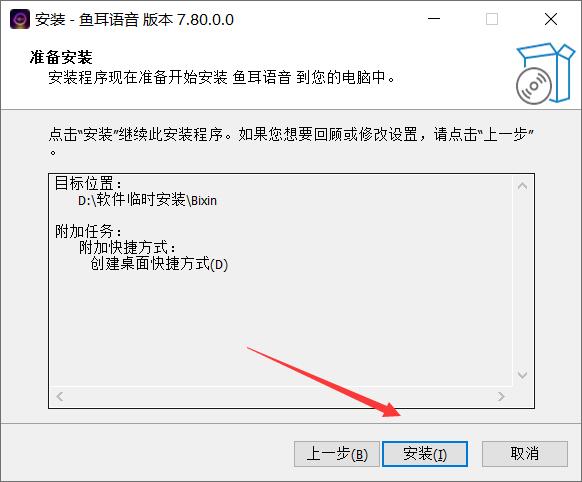Click the disabled maximize button
Screen dimensions: 582x482
point(492,19)
